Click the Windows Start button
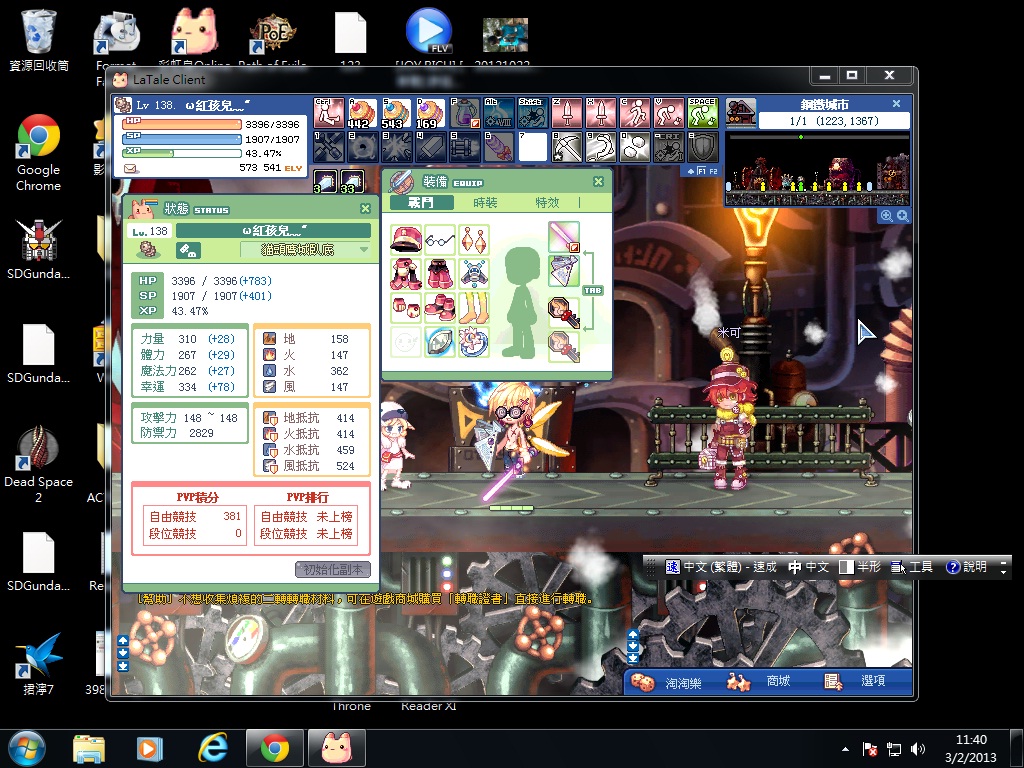The width and height of the screenshot is (1024, 768). tap(27, 749)
